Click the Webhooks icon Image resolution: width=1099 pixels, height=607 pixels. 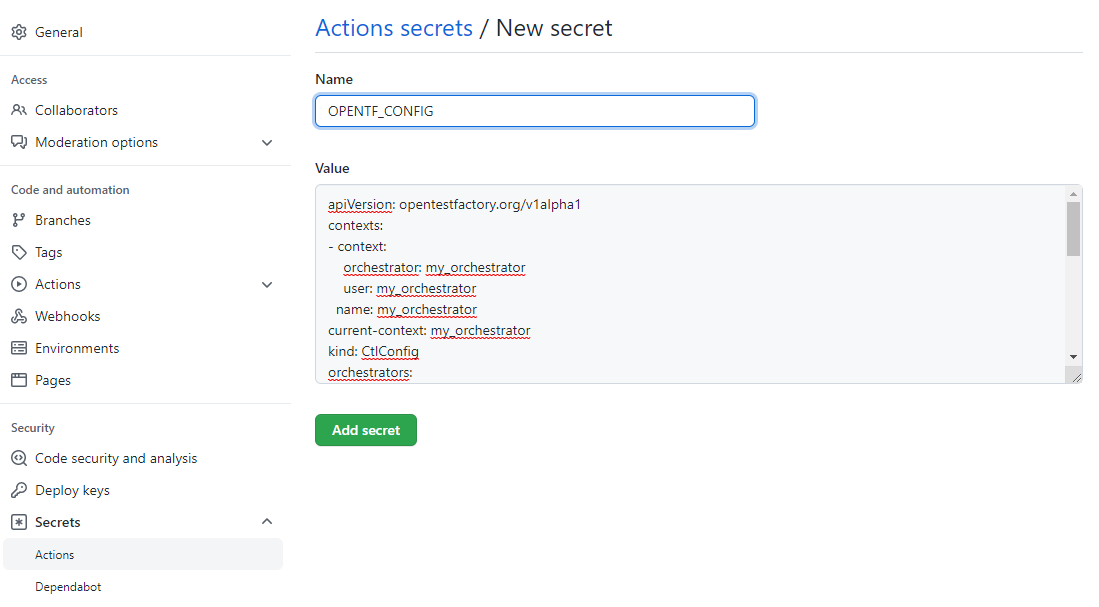point(19,316)
